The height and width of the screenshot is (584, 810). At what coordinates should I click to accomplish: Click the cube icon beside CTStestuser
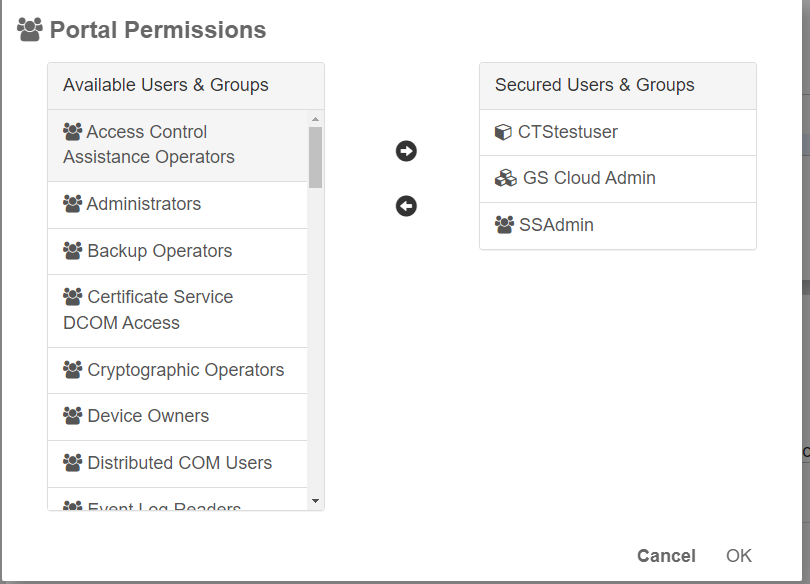pyautogui.click(x=503, y=132)
